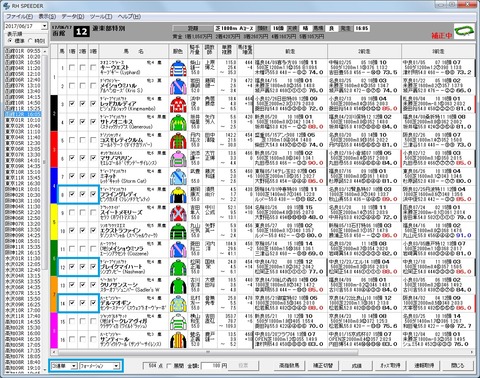
Task: Click the 金額 amount input field
Action: click(212, 366)
